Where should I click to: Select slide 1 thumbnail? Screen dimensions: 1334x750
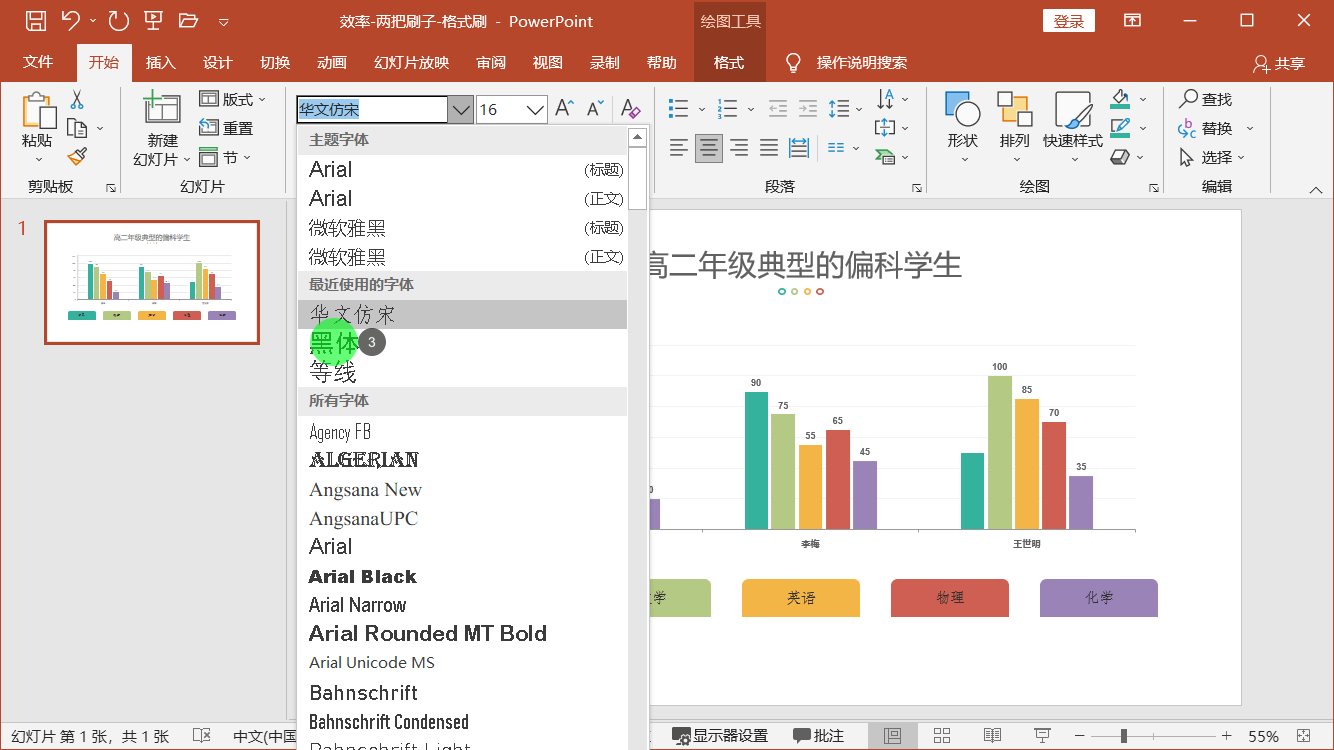152,282
